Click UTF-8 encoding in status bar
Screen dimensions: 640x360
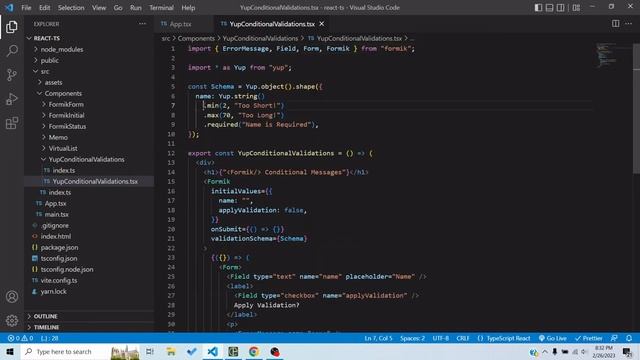coord(440,338)
